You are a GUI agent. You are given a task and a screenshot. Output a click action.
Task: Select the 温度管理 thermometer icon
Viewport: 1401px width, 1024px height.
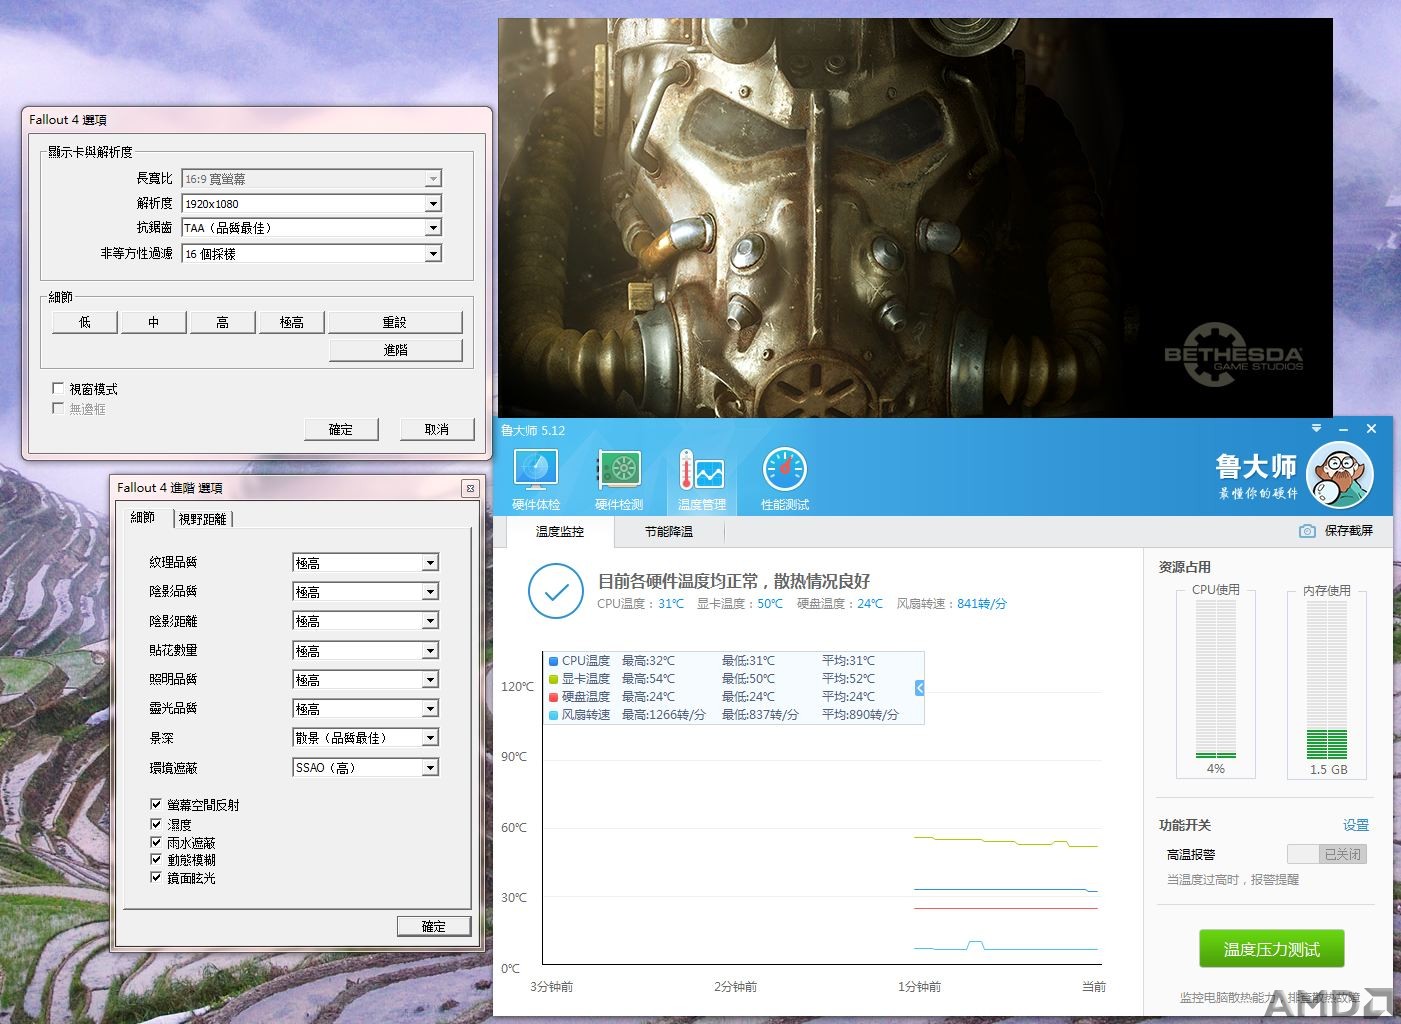701,479
